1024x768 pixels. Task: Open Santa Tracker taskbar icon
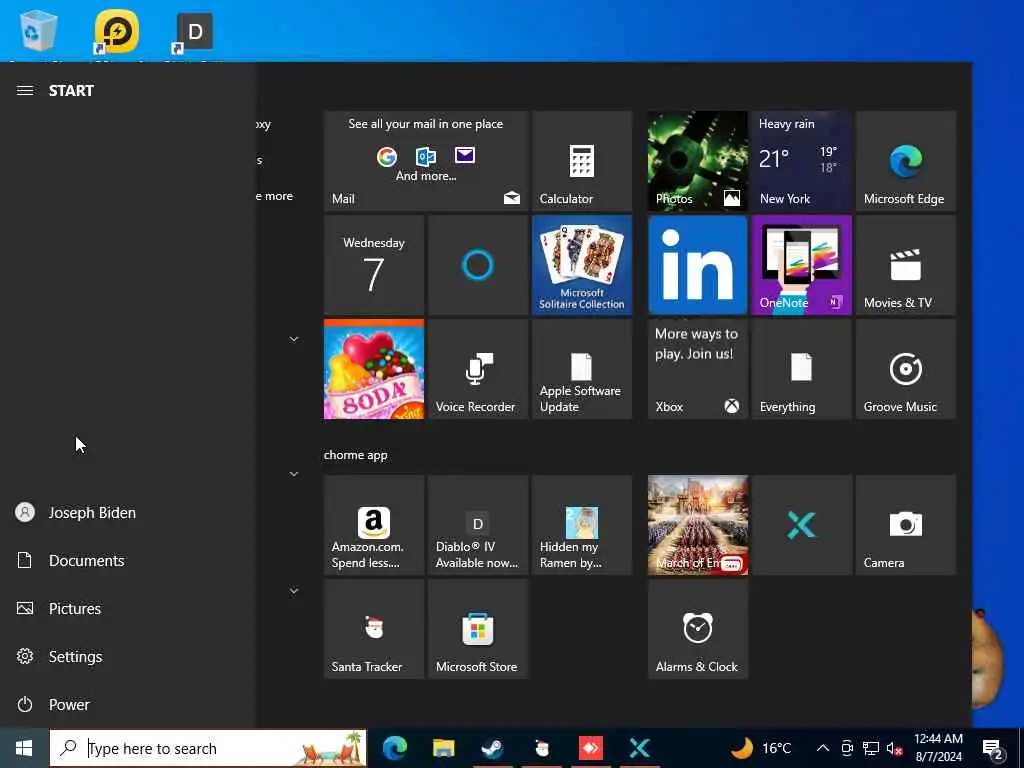[x=541, y=748]
